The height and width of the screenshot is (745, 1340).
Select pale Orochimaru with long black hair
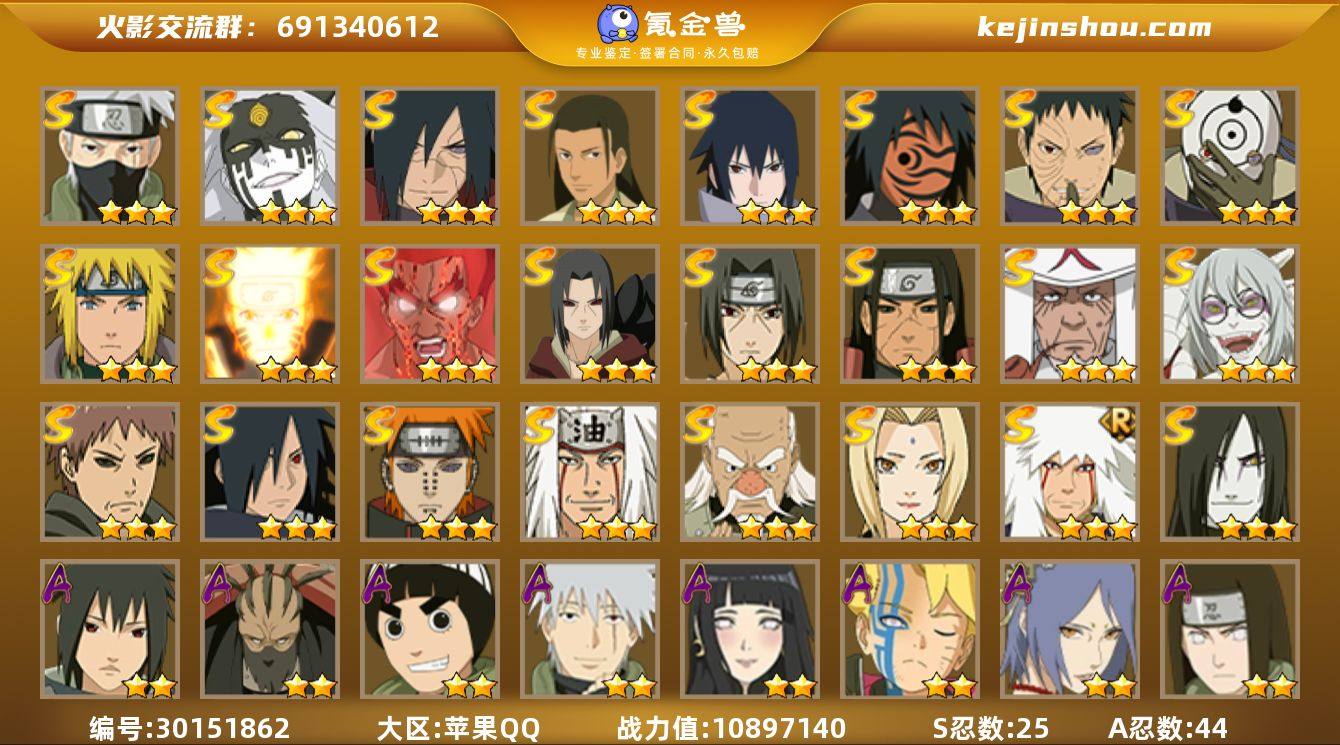click(x=1230, y=472)
